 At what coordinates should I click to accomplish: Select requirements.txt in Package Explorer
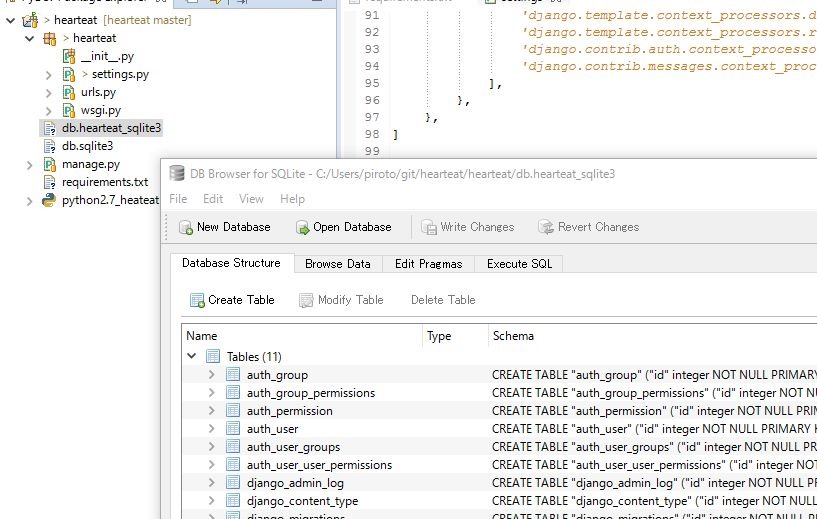pyautogui.click(x=104, y=182)
